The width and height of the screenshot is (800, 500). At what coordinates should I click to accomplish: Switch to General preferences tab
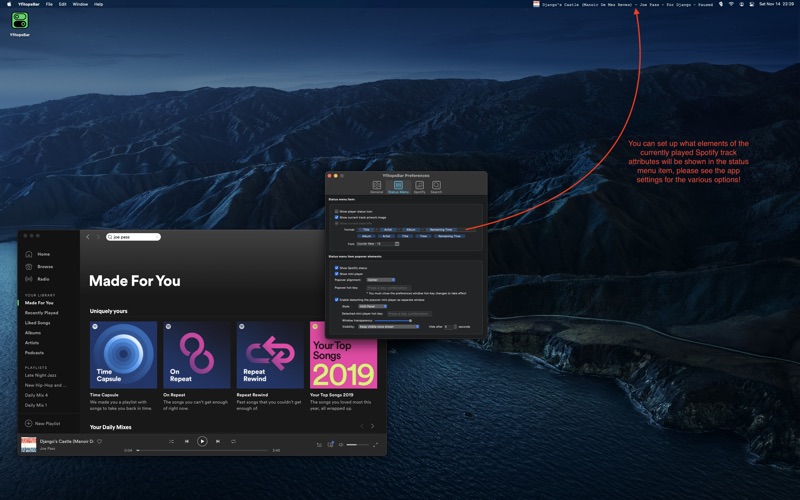(377, 187)
